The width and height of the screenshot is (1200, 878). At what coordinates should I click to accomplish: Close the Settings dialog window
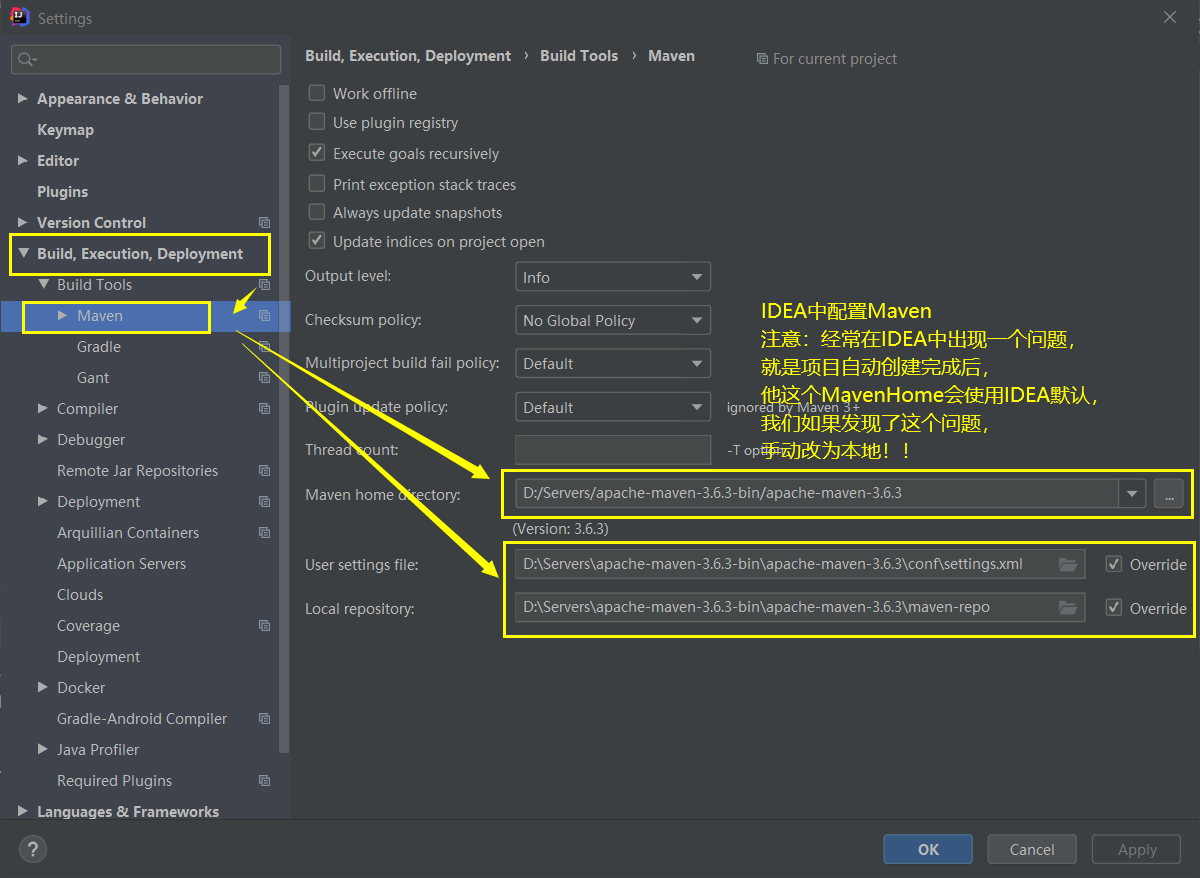[1169, 18]
